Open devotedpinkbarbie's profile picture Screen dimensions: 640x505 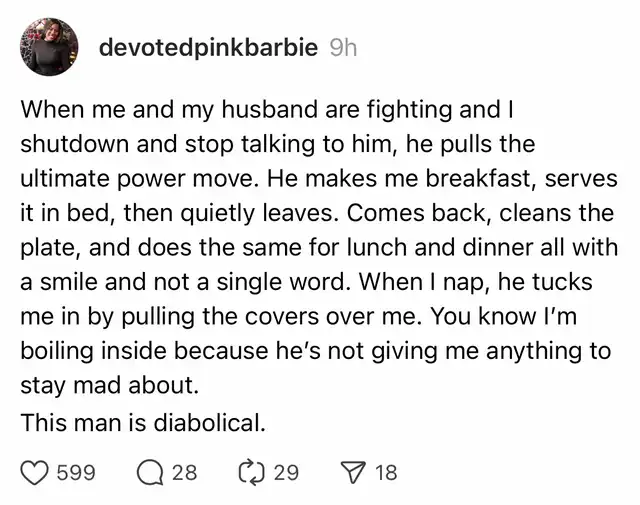click(x=49, y=47)
